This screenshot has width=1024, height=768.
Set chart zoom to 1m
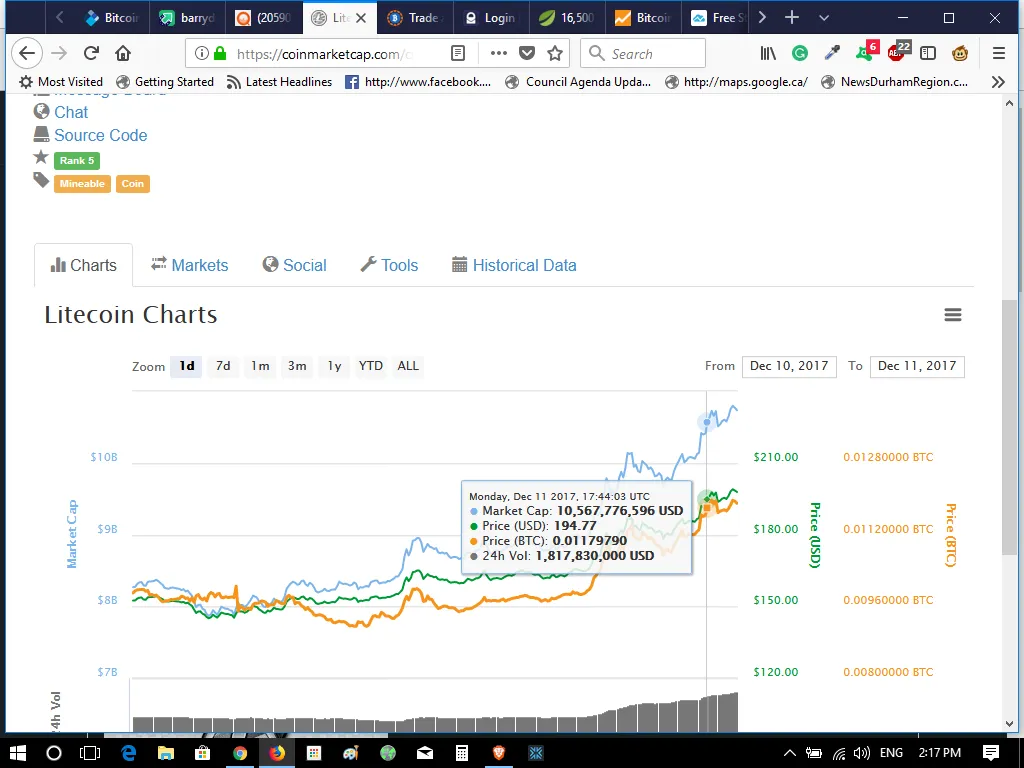260,366
